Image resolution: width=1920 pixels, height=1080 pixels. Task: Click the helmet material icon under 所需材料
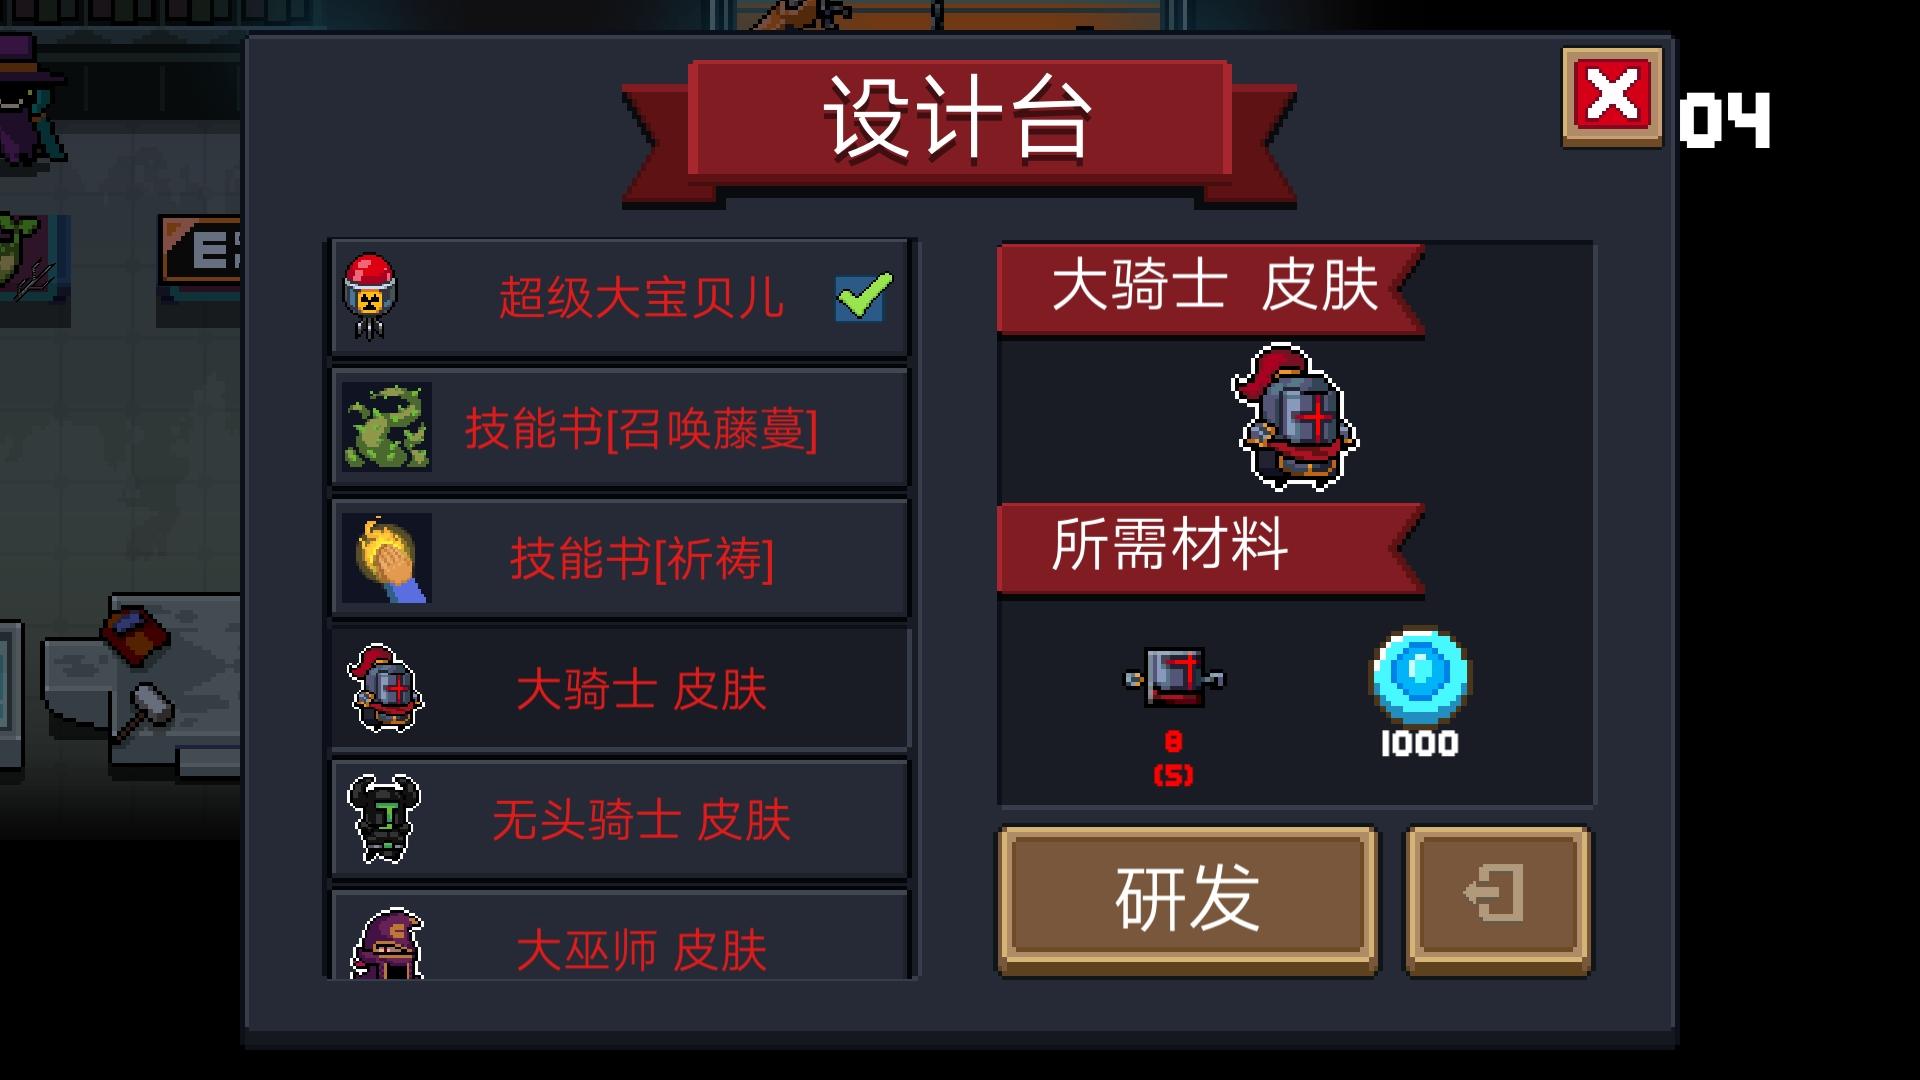[1174, 677]
